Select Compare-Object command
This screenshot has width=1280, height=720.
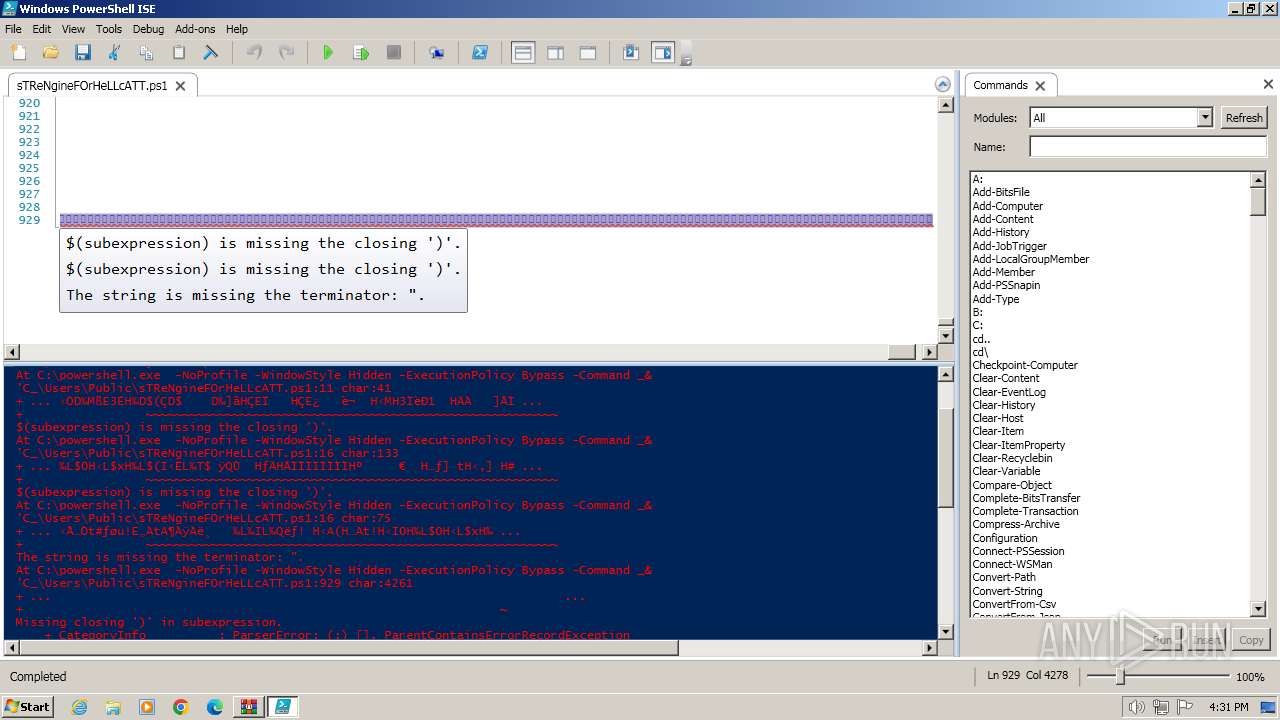coord(1012,485)
